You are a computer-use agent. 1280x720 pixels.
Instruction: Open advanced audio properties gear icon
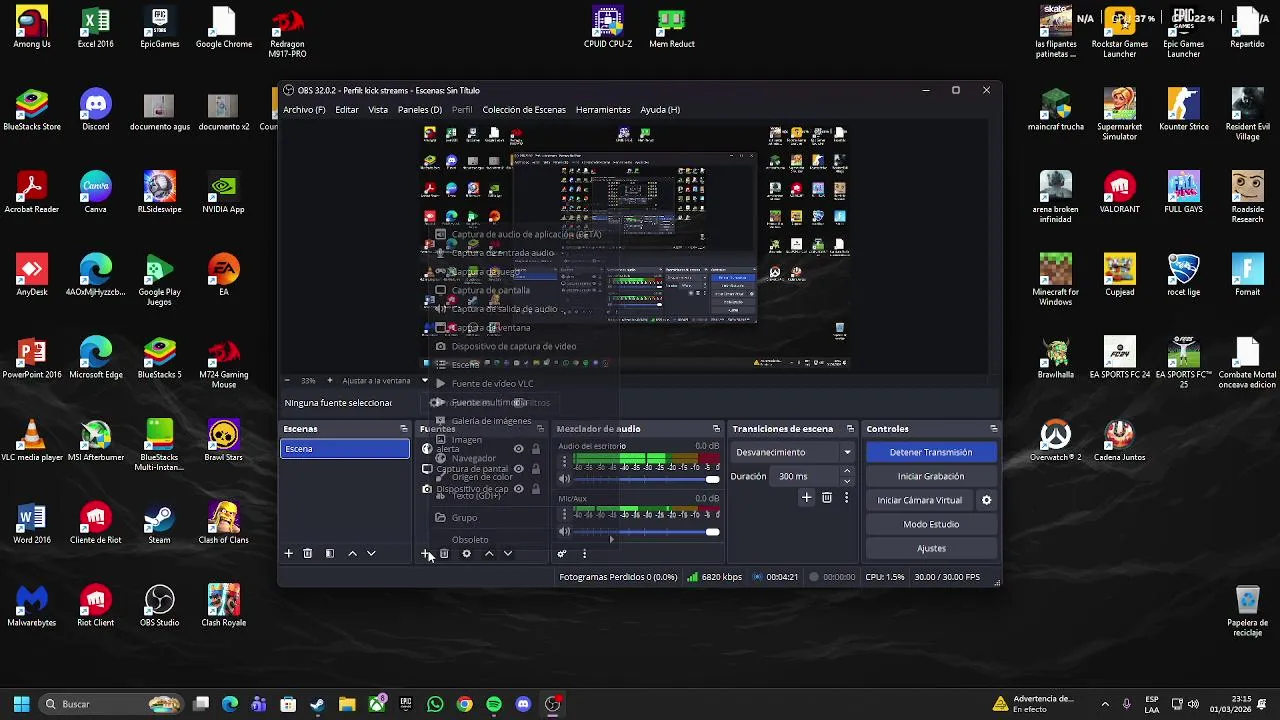tap(562, 553)
